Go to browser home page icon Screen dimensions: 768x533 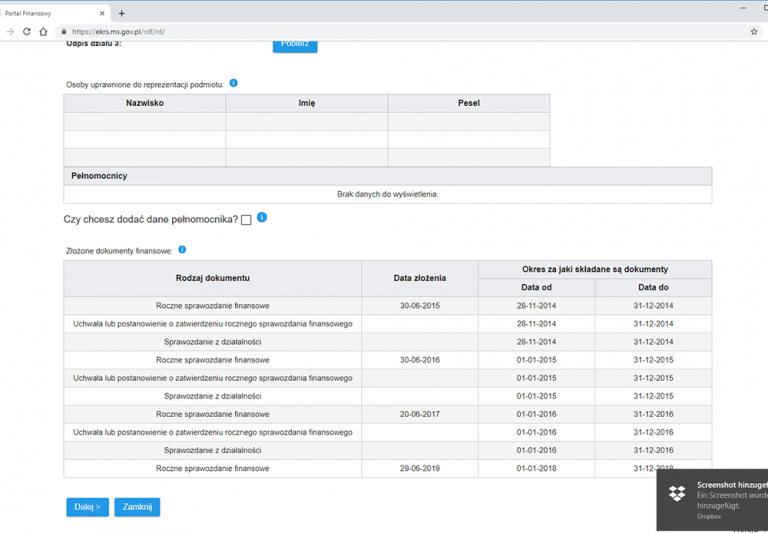tap(43, 32)
